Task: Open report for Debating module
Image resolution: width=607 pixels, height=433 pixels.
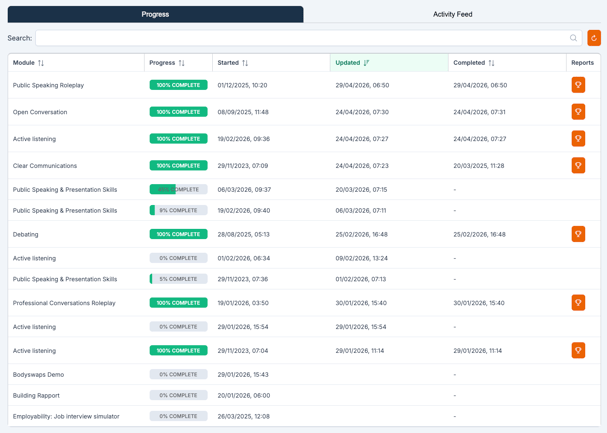Action: (578, 234)
